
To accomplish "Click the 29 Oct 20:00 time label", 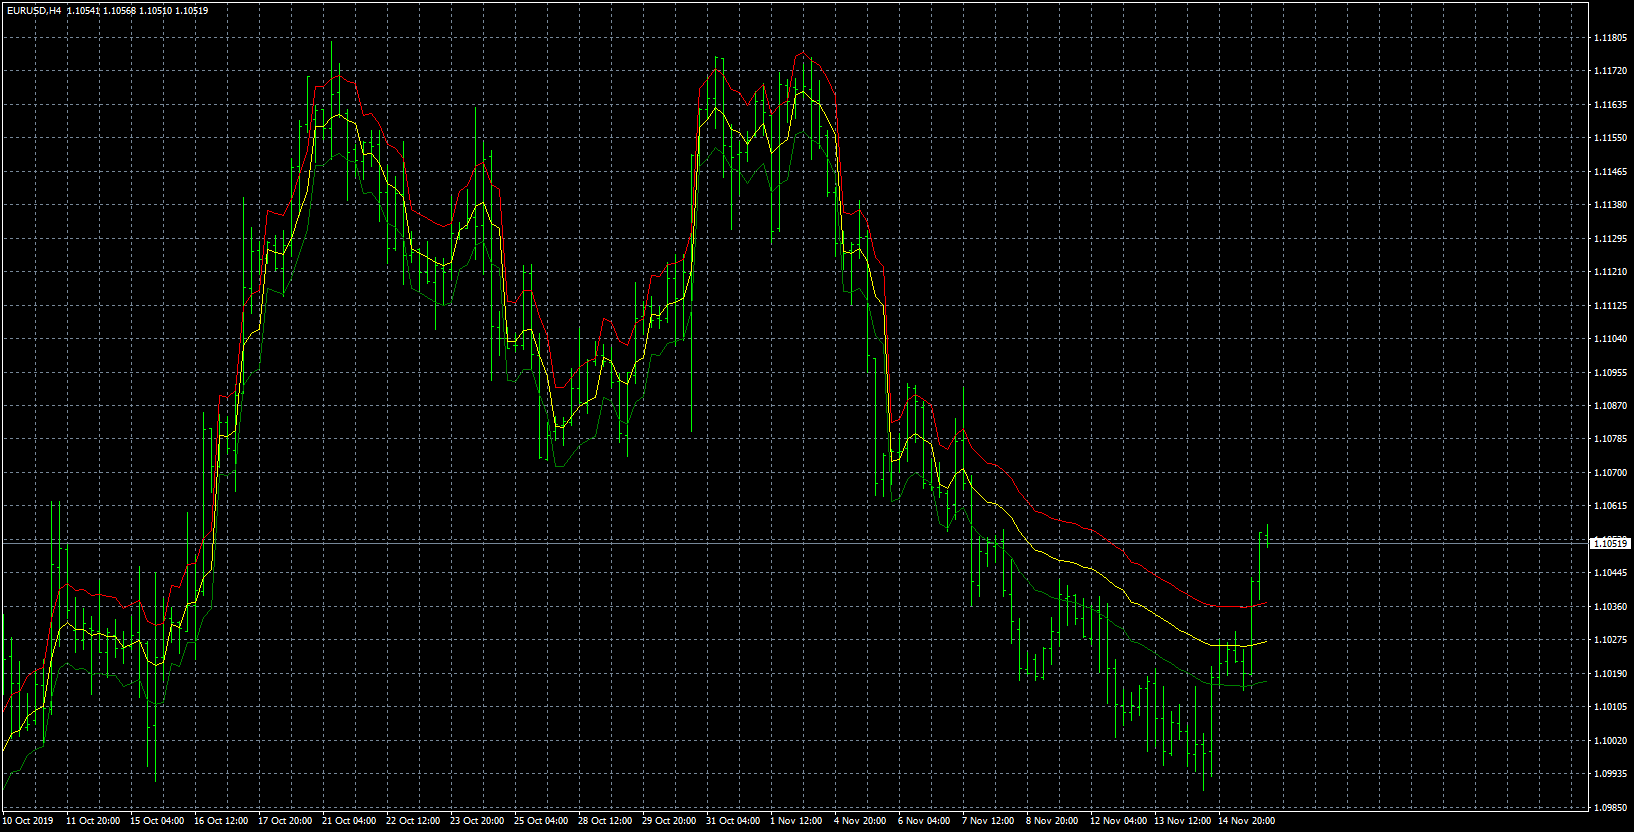I will click(669, 821).
